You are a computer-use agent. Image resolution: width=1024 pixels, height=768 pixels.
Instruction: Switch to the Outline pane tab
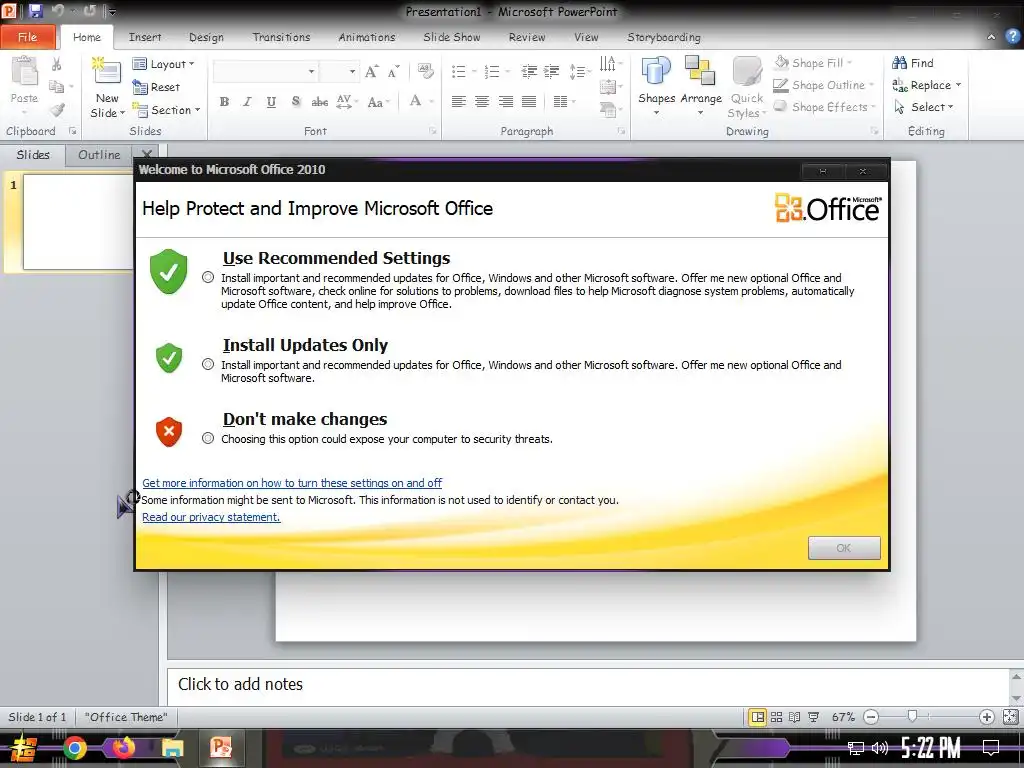[x=99, y=155]
